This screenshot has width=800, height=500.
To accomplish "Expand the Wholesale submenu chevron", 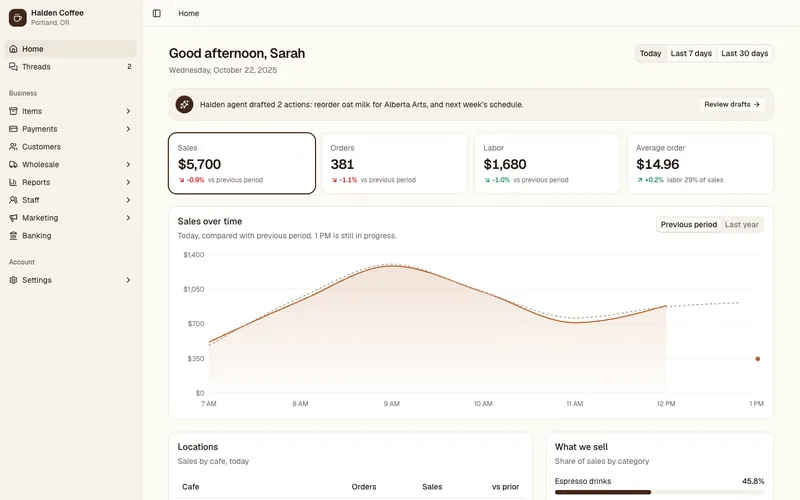I will 128,164.
